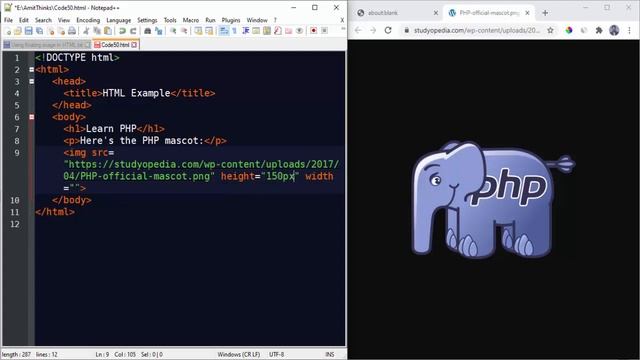The height and width of the screenshot is (360, 640).
Task: Open the Chrome three-dot menu
Action: pos(629,30)
